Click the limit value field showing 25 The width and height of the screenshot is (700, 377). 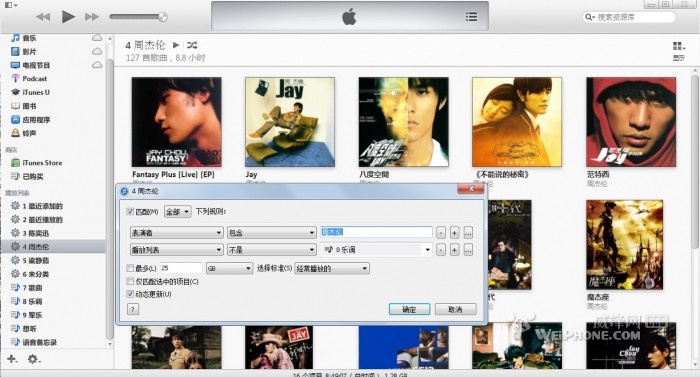point(181,268)
